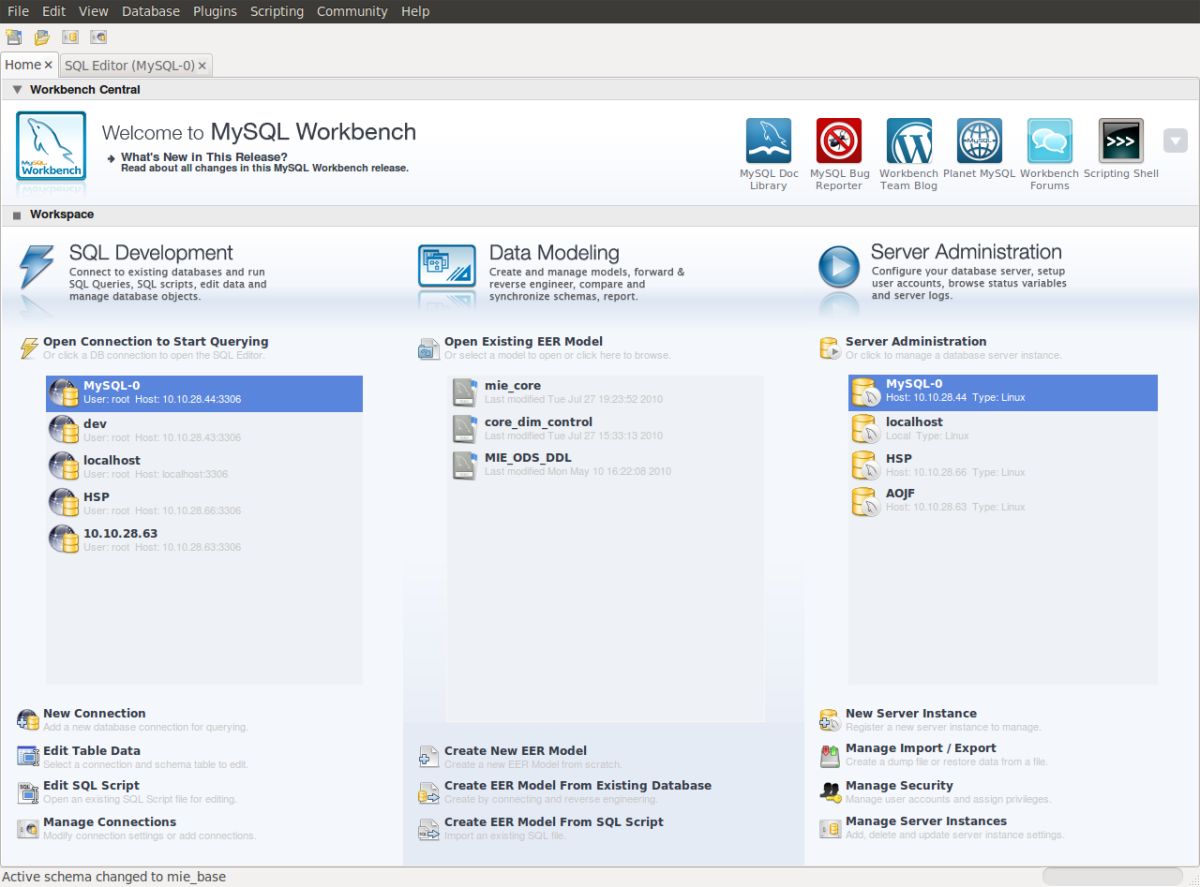Click the Edit Table Data icon
Viewport: 1200px width, 887px height.
point(28,756)
